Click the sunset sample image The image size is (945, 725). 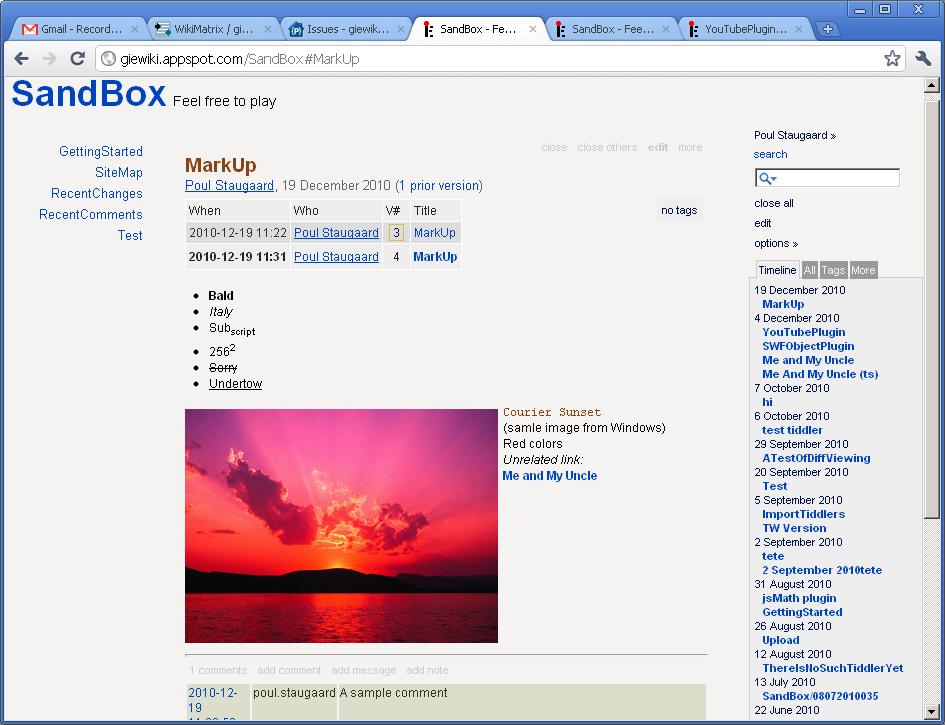341,525
